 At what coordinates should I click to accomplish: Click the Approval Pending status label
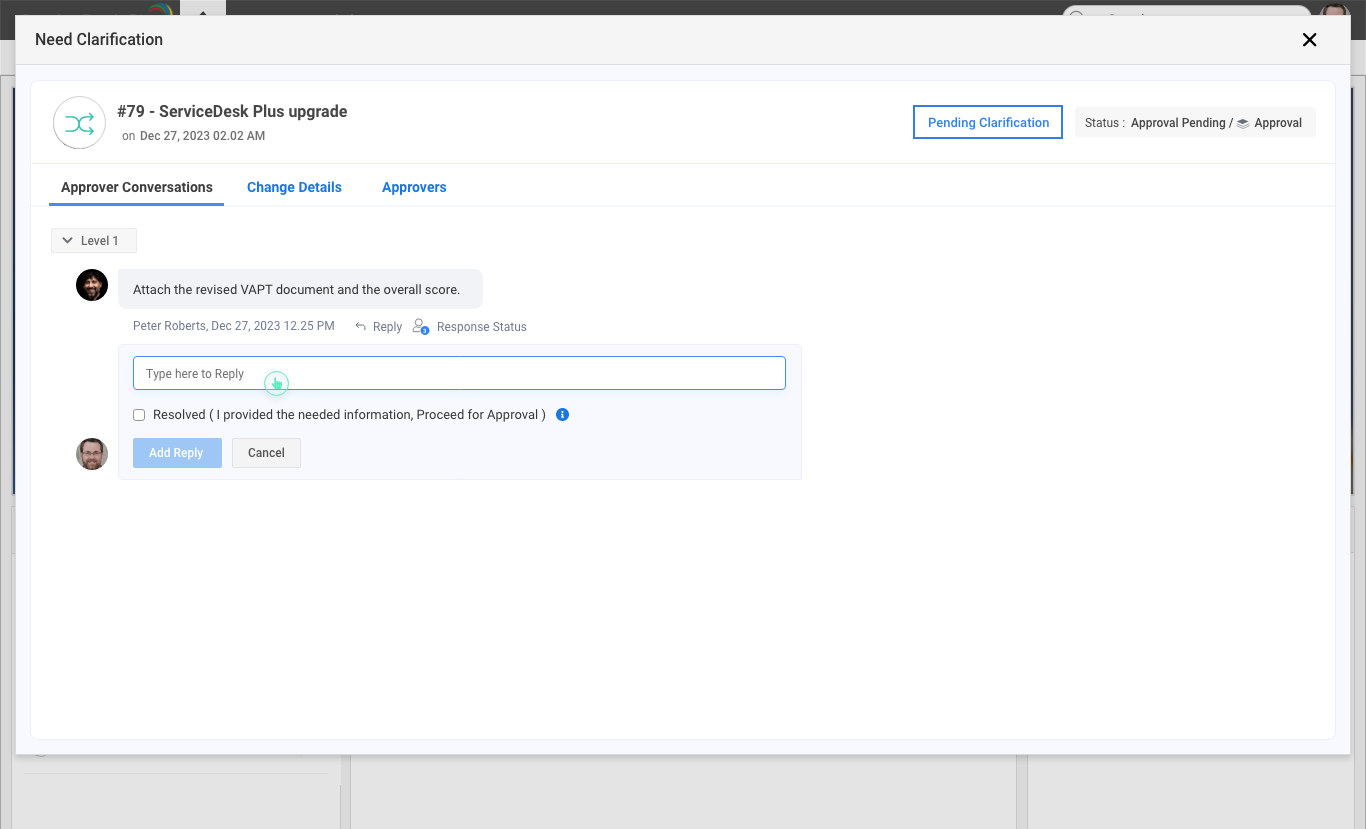pyautogui.click(x=1177, y=123)
